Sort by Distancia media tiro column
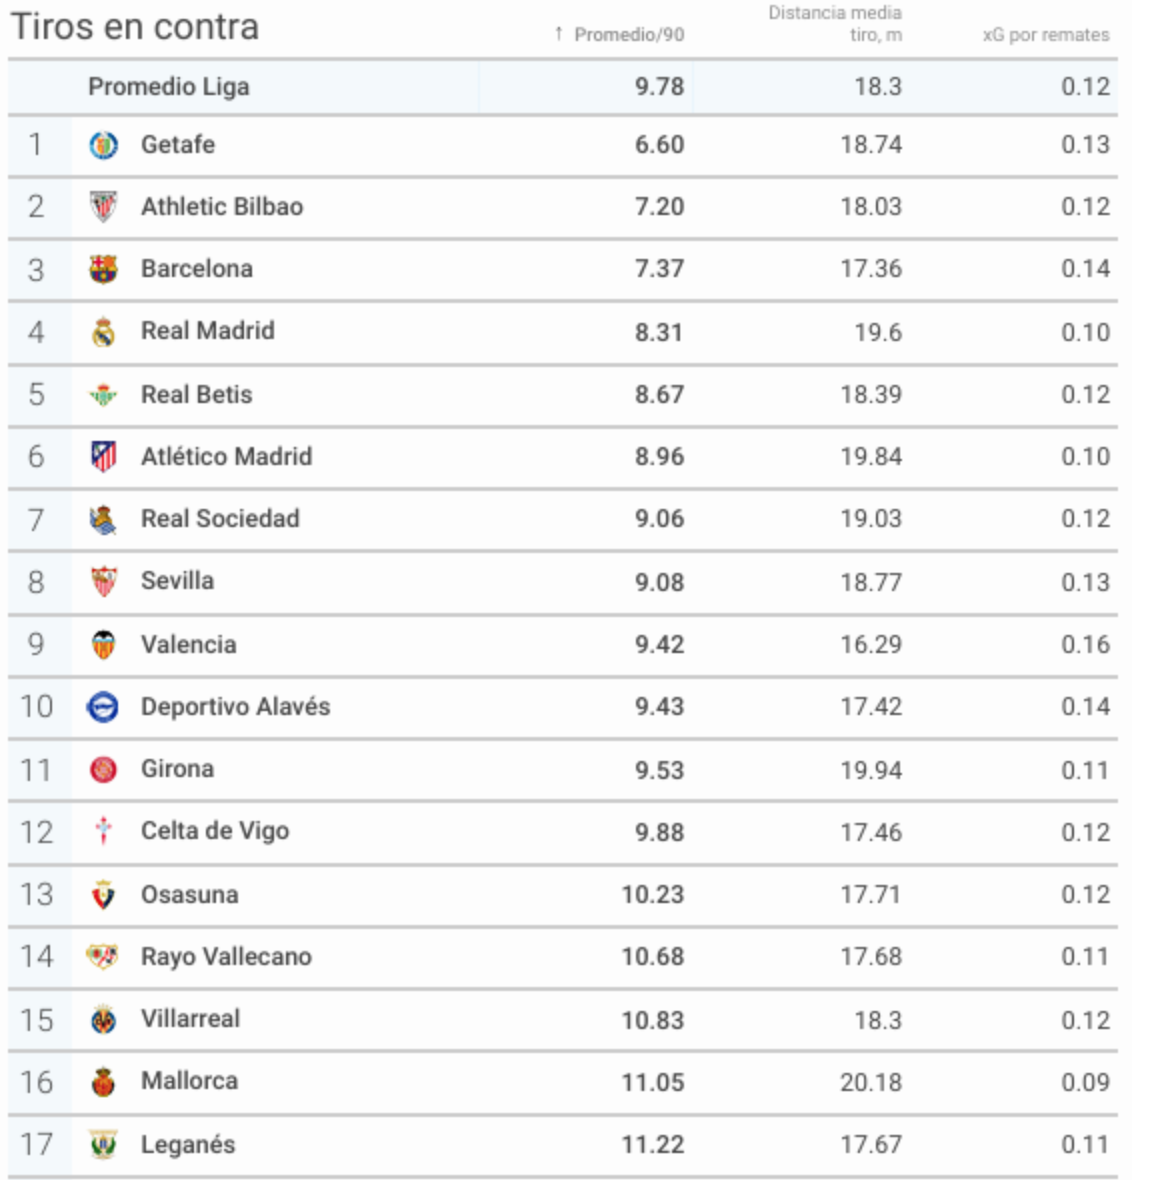The image size is (1168, 1180). click(835, 24)
